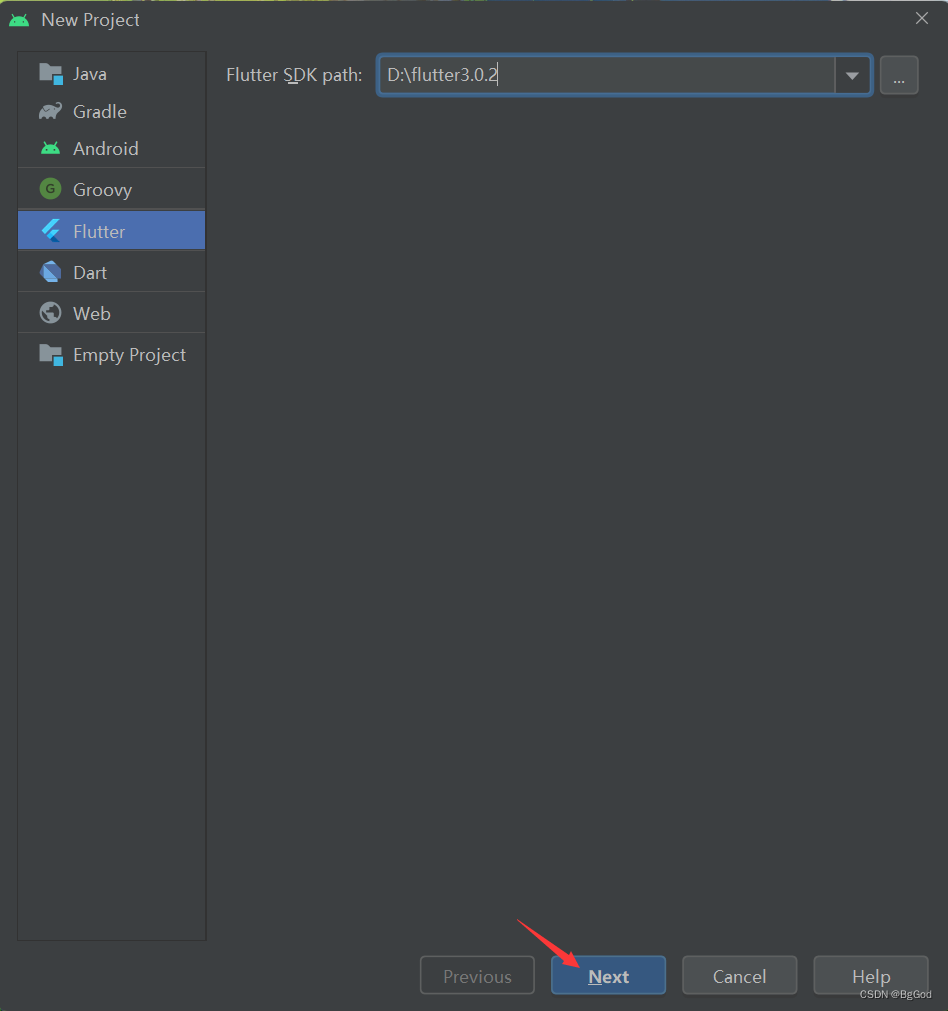Click the Flutter logo icon

coord(51,231)
